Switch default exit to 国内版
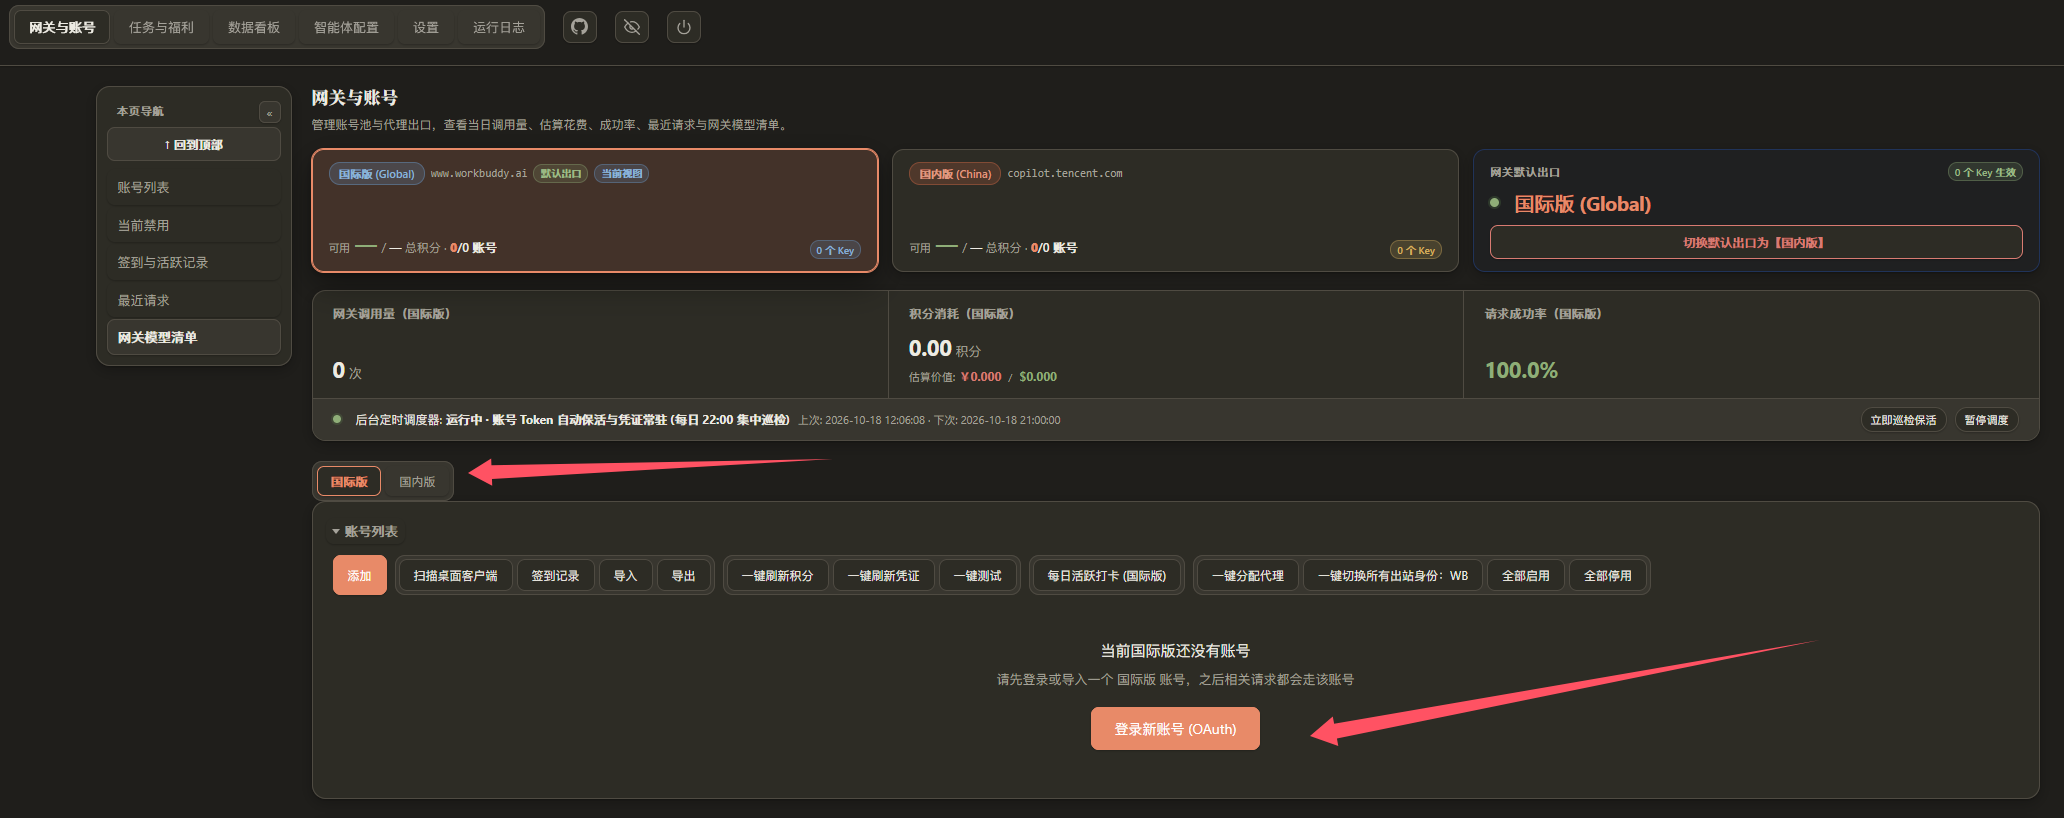 (x=1756, y=243)
